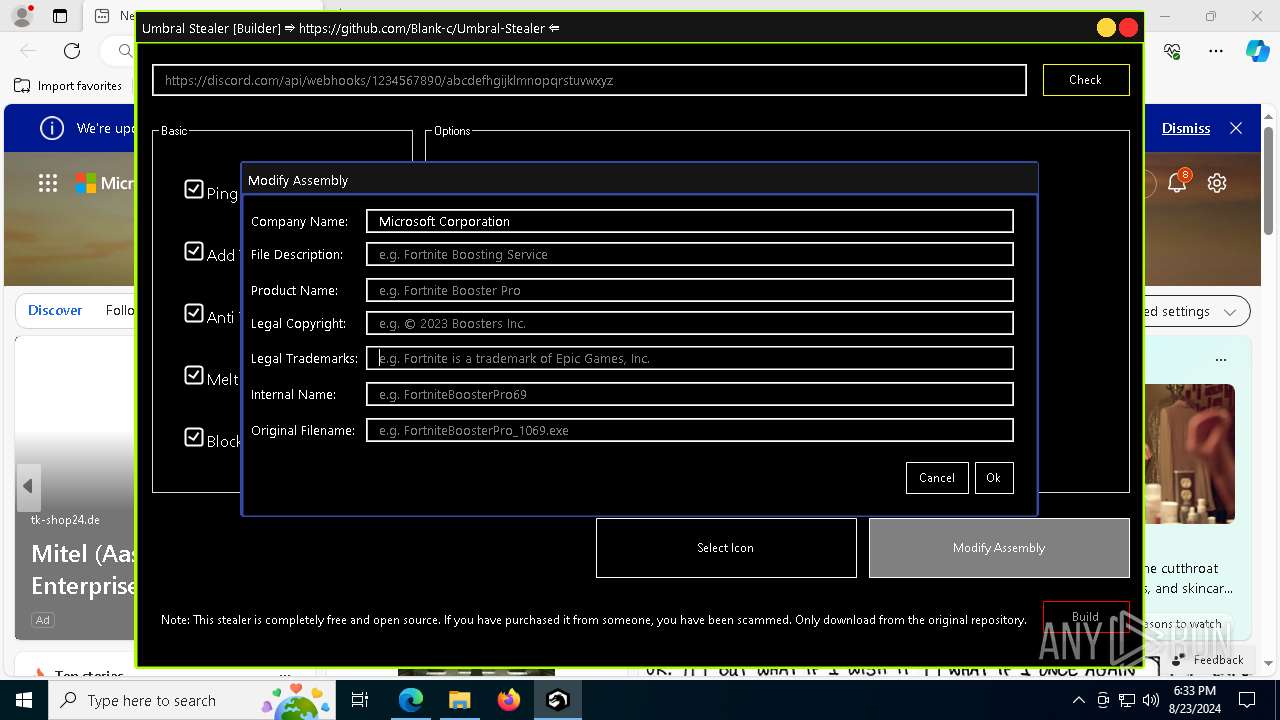Toggle the Block checkbox
The image size is (1280, 720).
point(194,437)
